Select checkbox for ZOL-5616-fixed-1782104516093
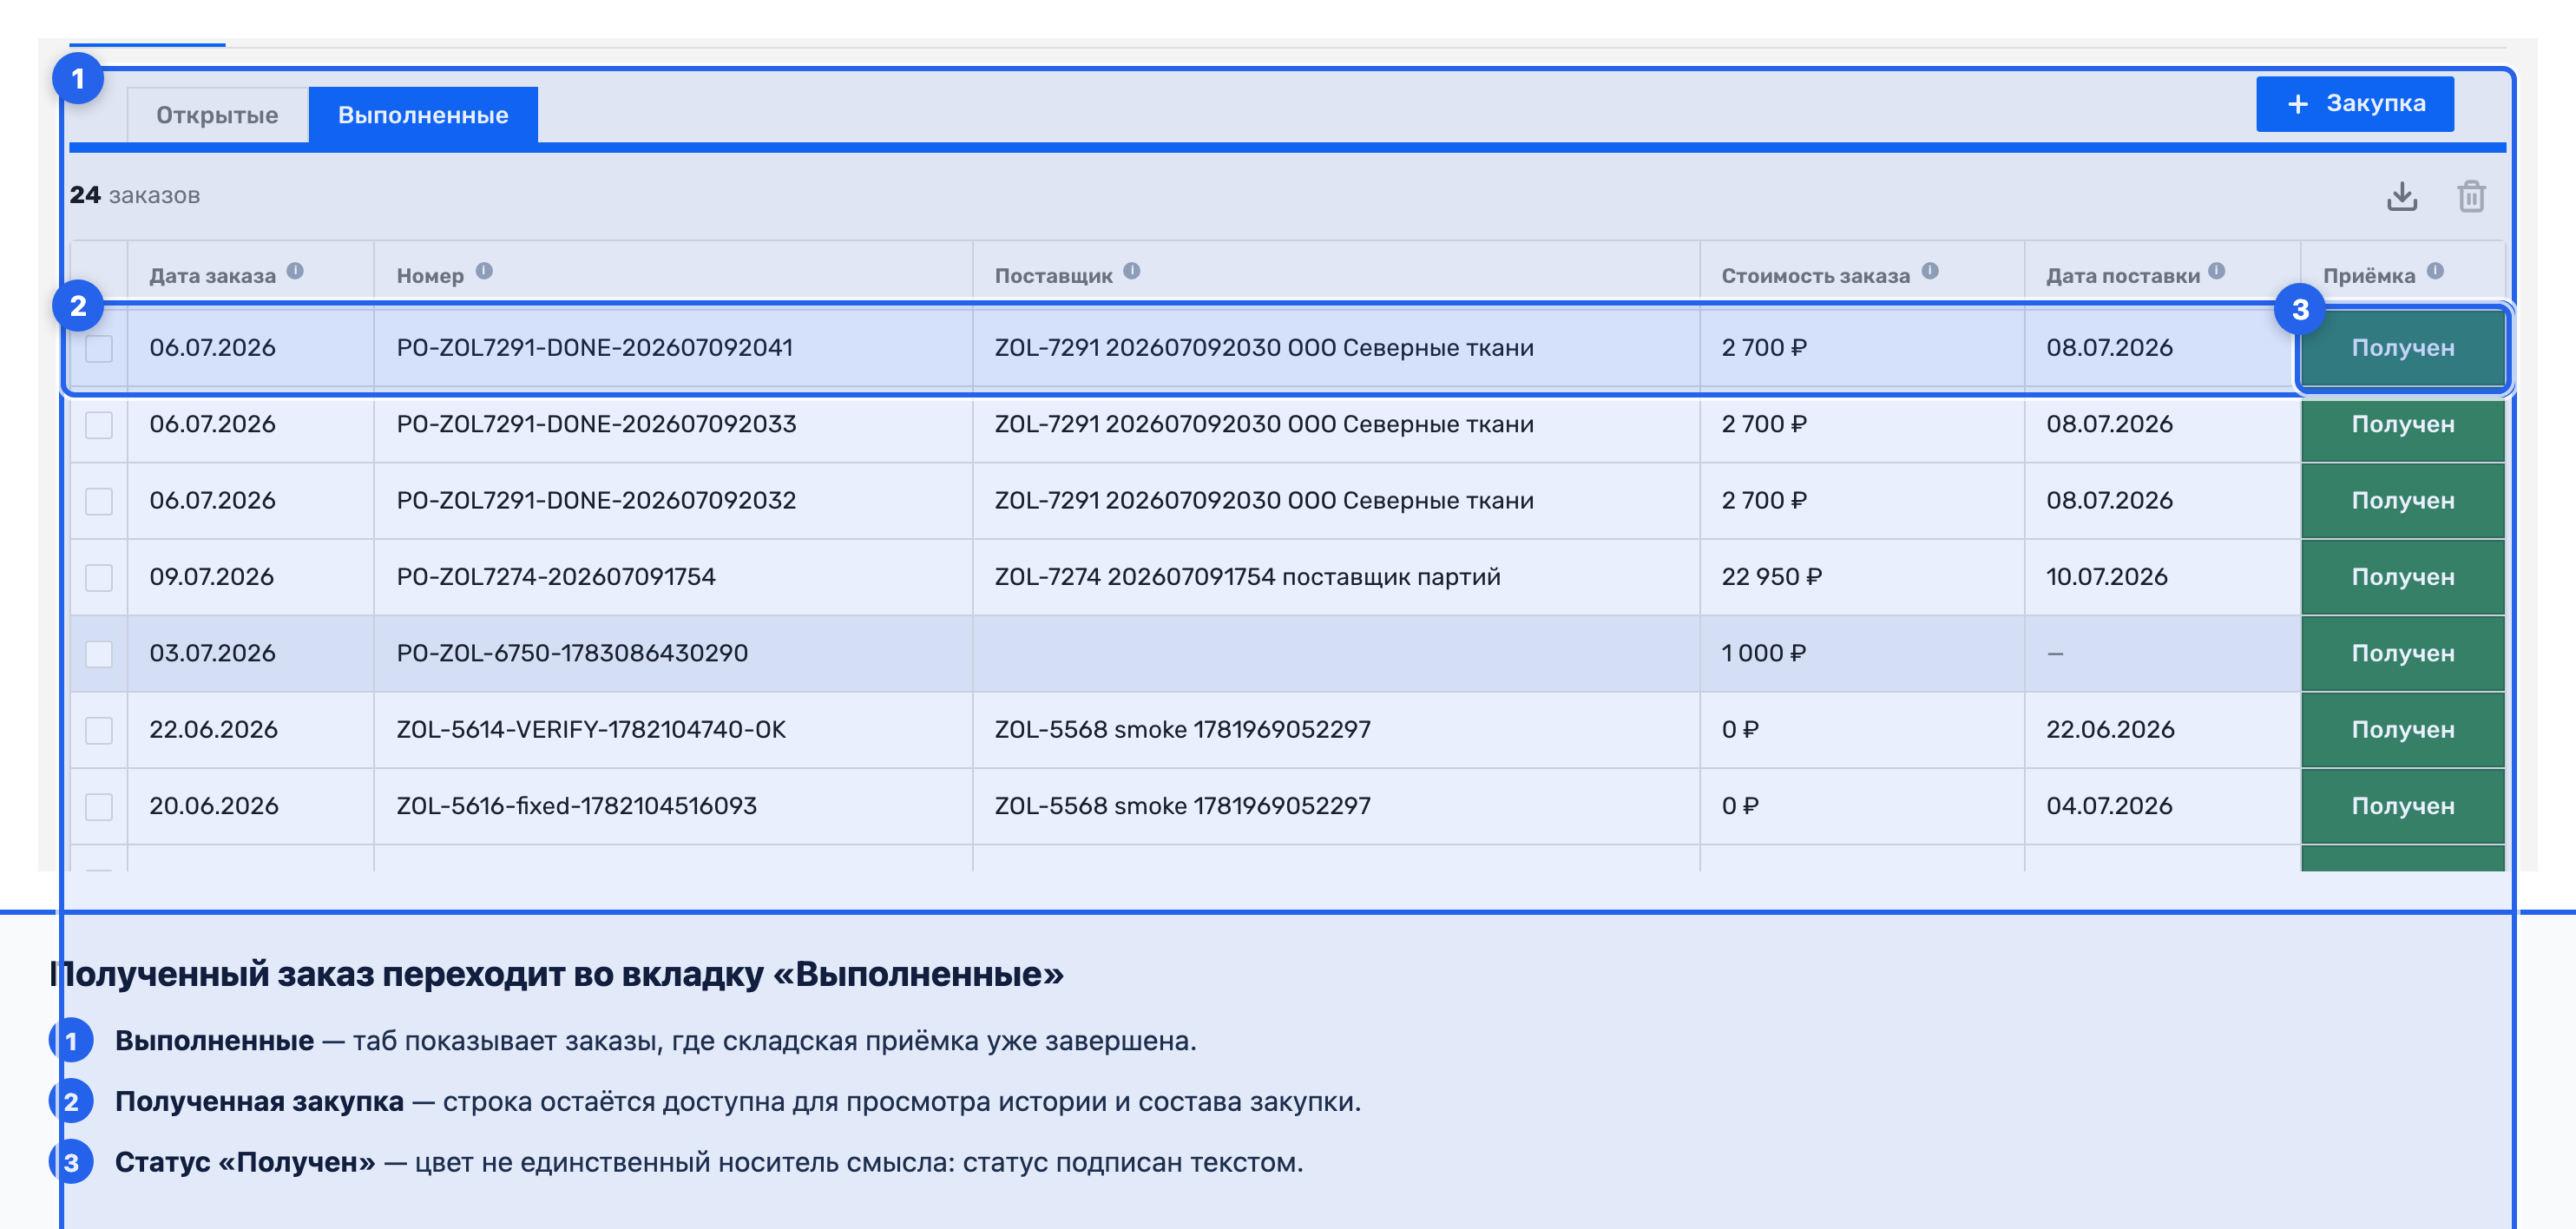This screenshot has width=2576, height=1229. click(99, 806)
